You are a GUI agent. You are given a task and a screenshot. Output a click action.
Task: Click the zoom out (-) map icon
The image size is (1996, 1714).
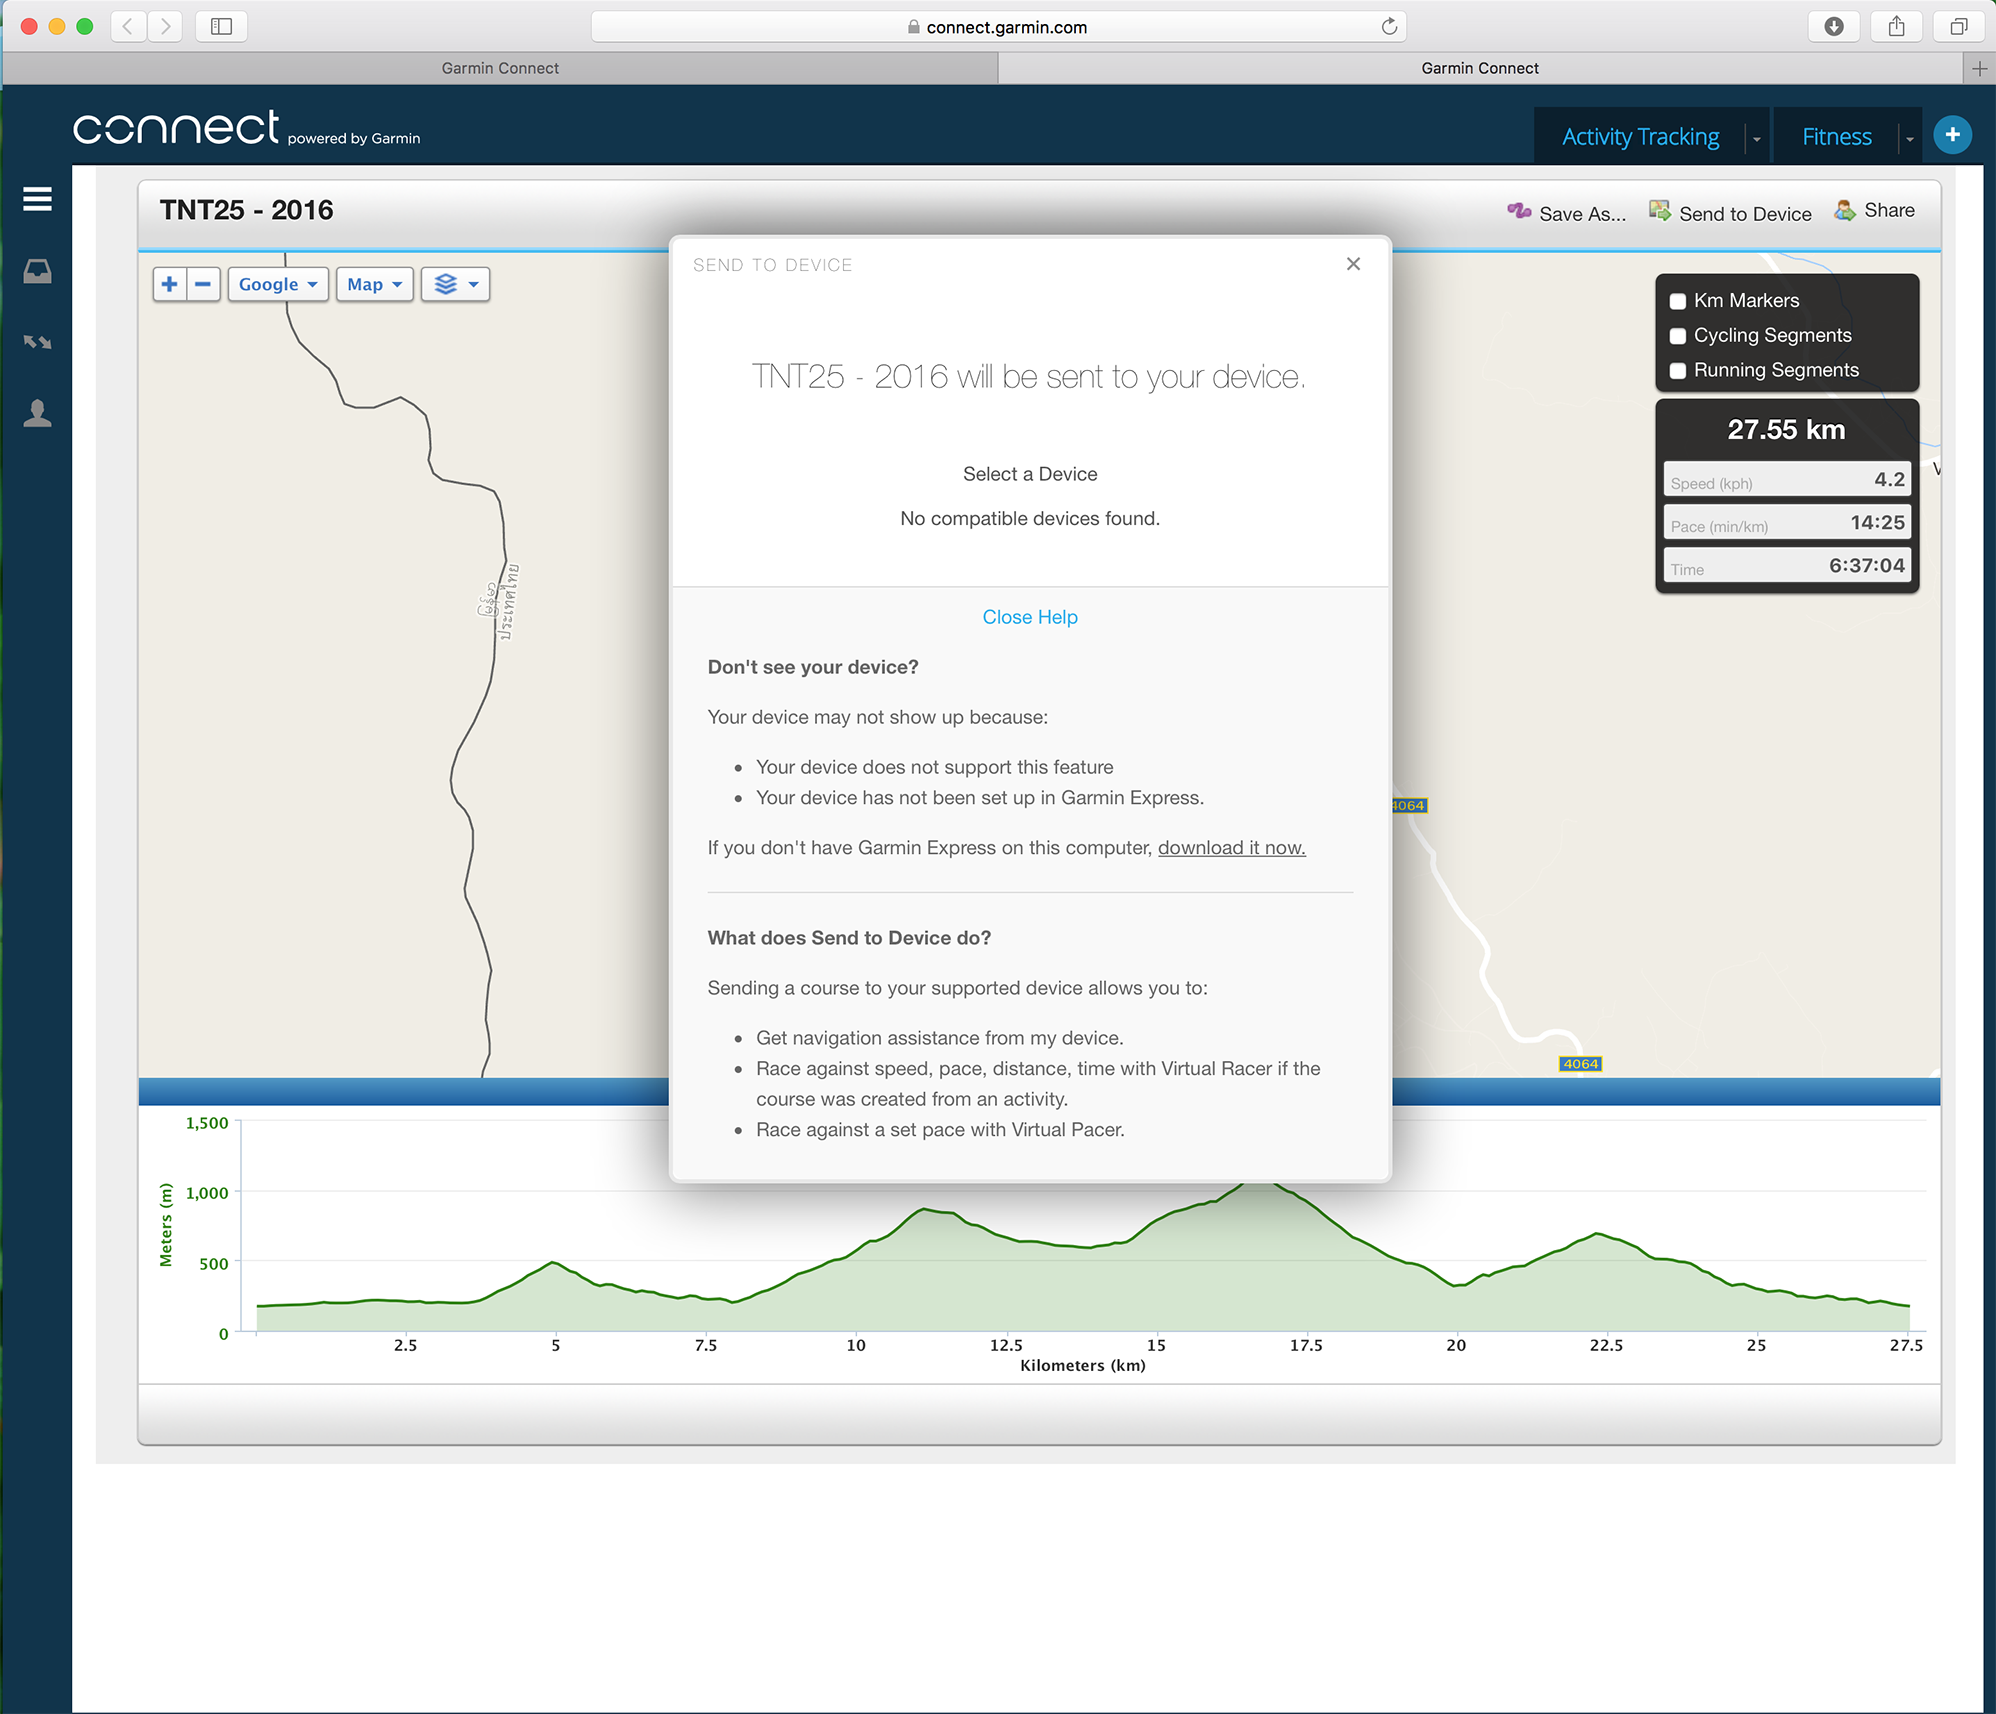(202, 283)
